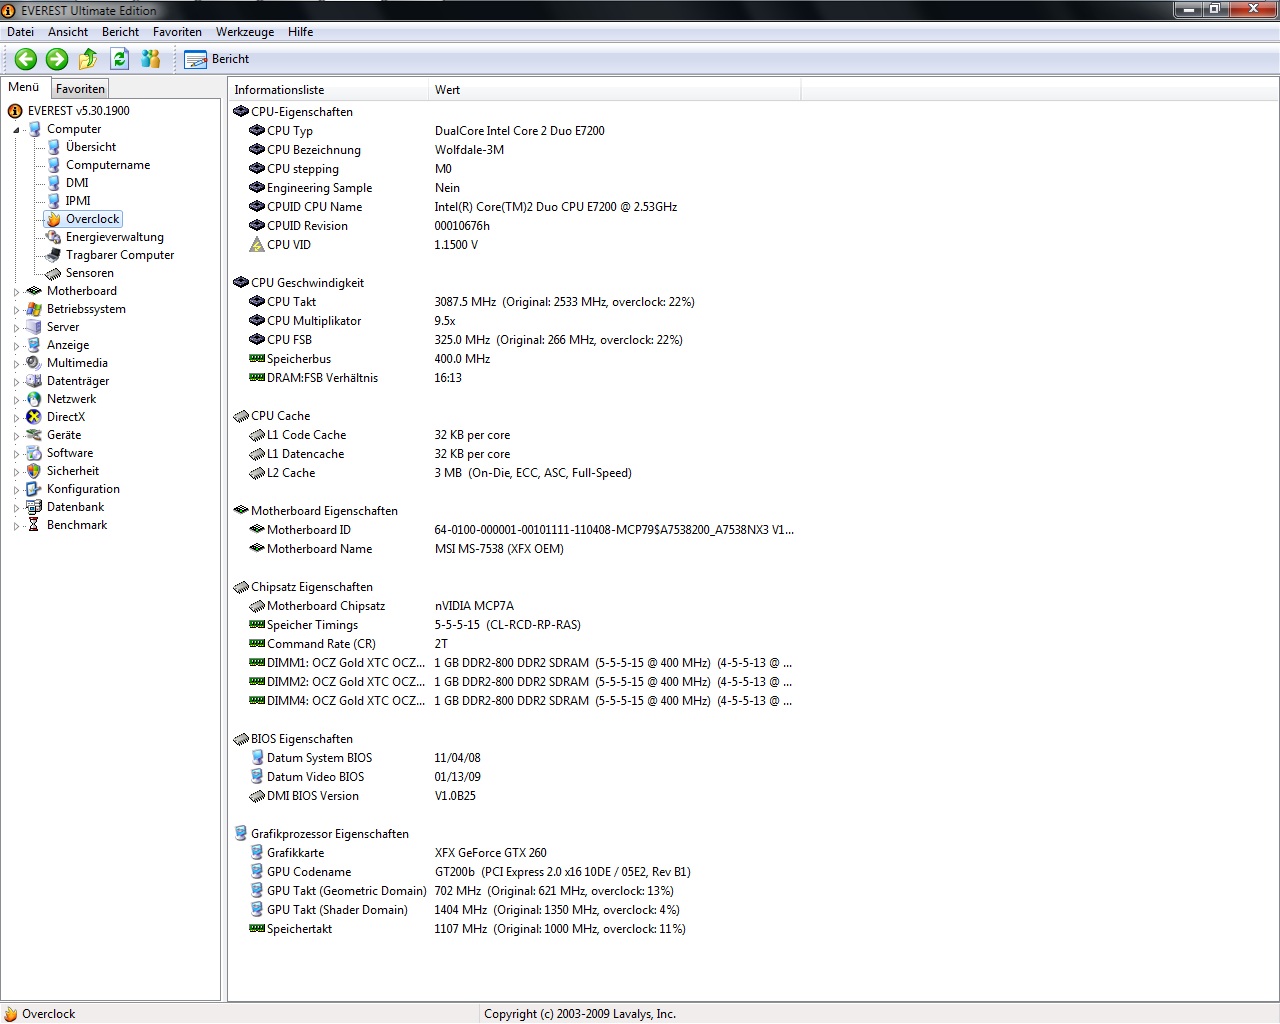Select the Software tree item
1280x1024 pixels.
[70, 453]
